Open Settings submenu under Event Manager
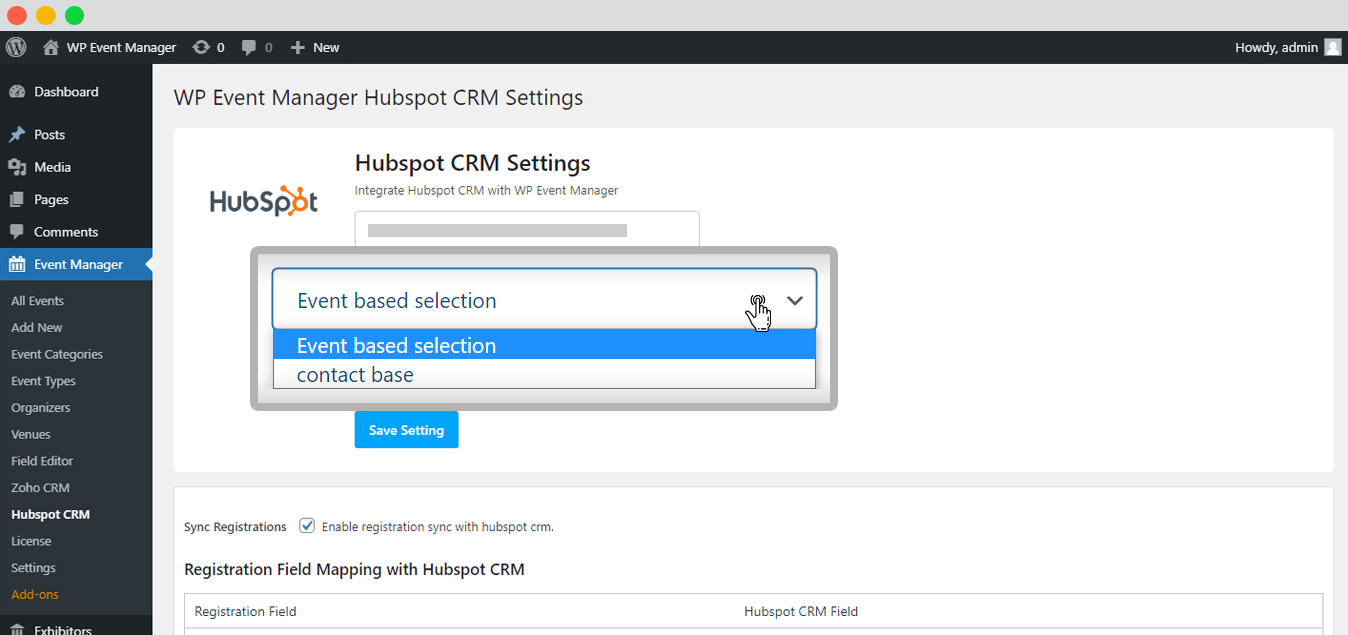1348x635 pixels. point(33,568)
